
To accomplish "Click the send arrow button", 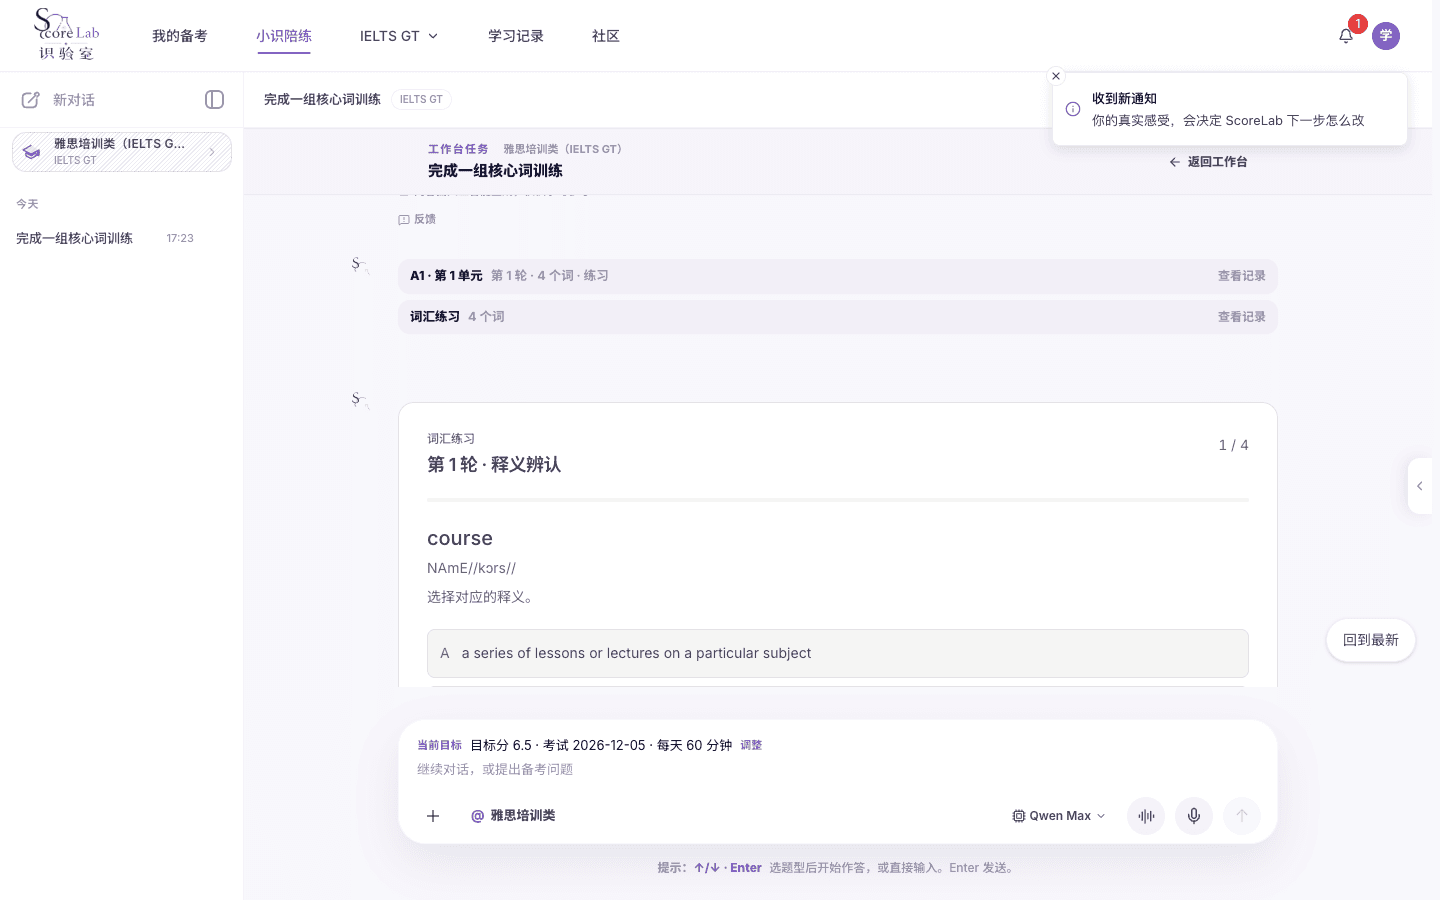I will (x=1242, y=816).
